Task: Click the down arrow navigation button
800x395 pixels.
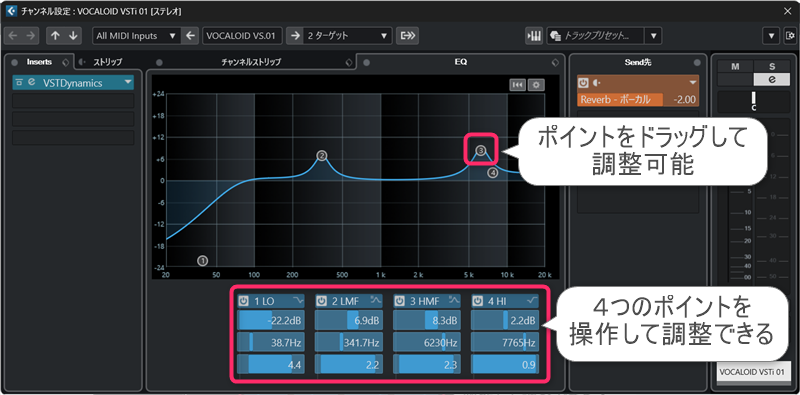Action: (x=73, y=36)
